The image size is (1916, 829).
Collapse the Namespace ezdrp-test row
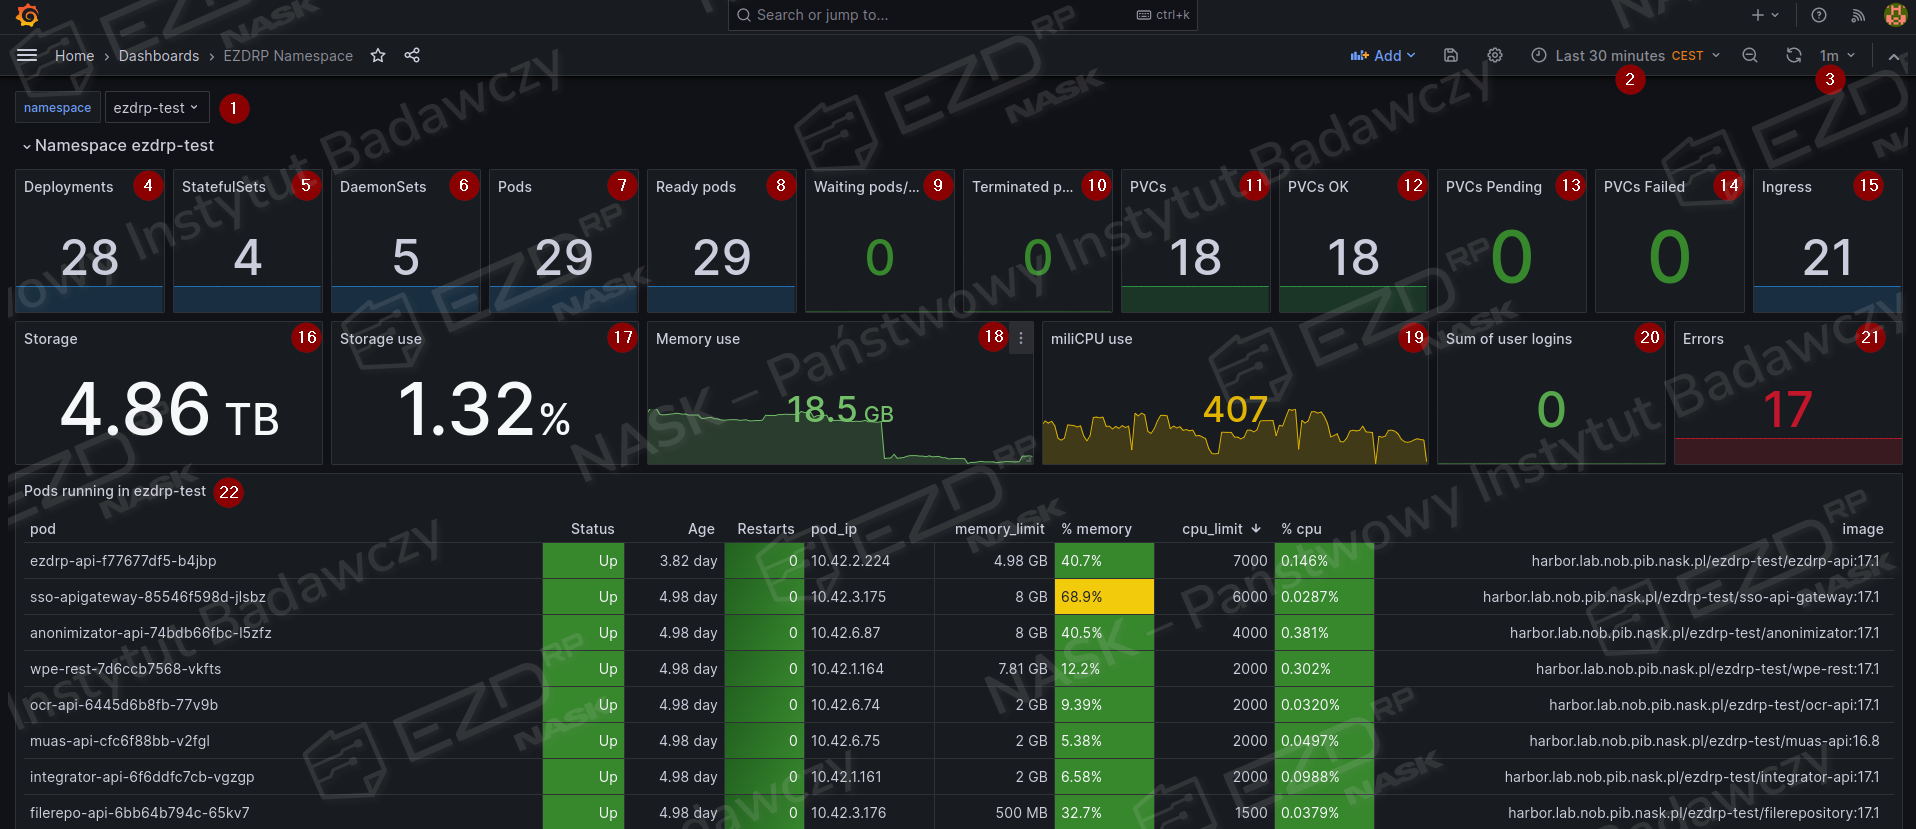[x=27, y=146]
